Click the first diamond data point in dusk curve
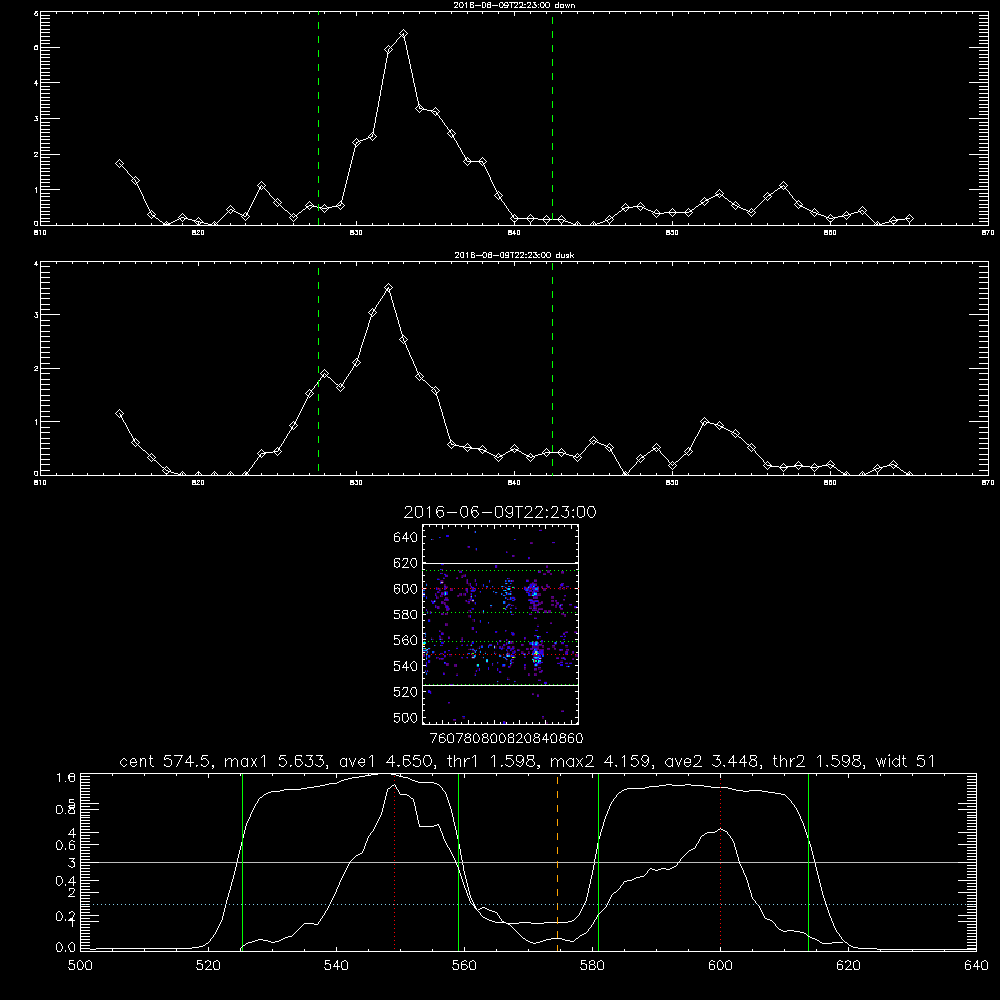The image size is (1000, 1000). click(x=119, y=413)
